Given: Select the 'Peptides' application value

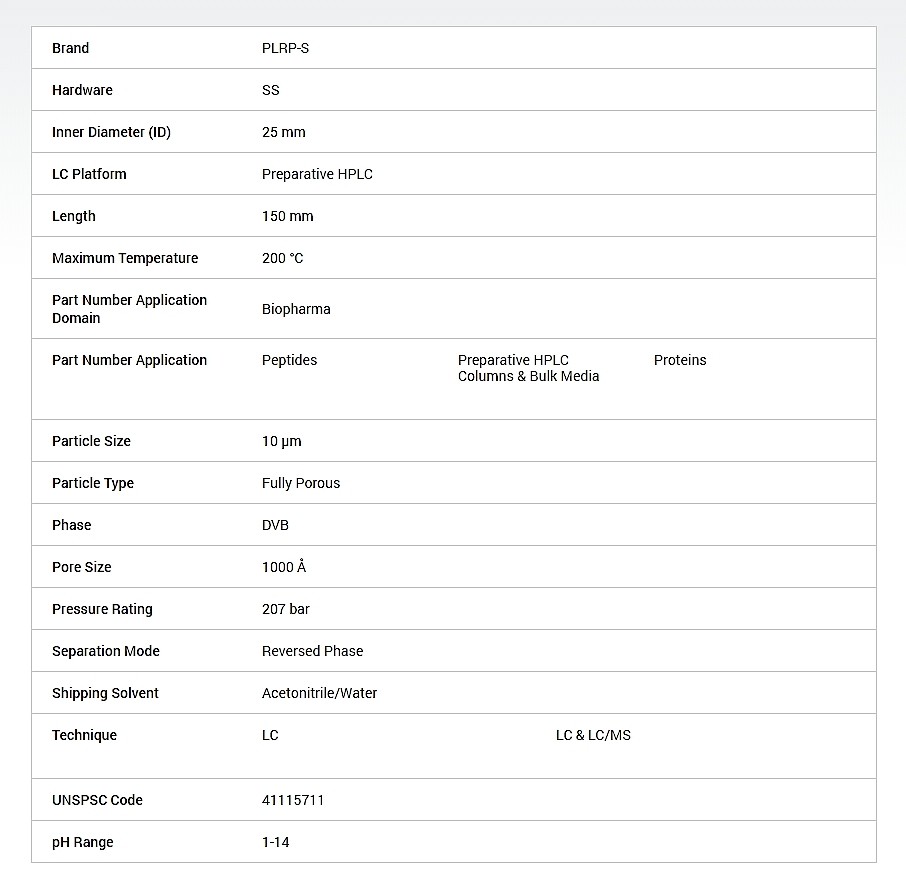Looking at the screenshot, I should (289, 360).
